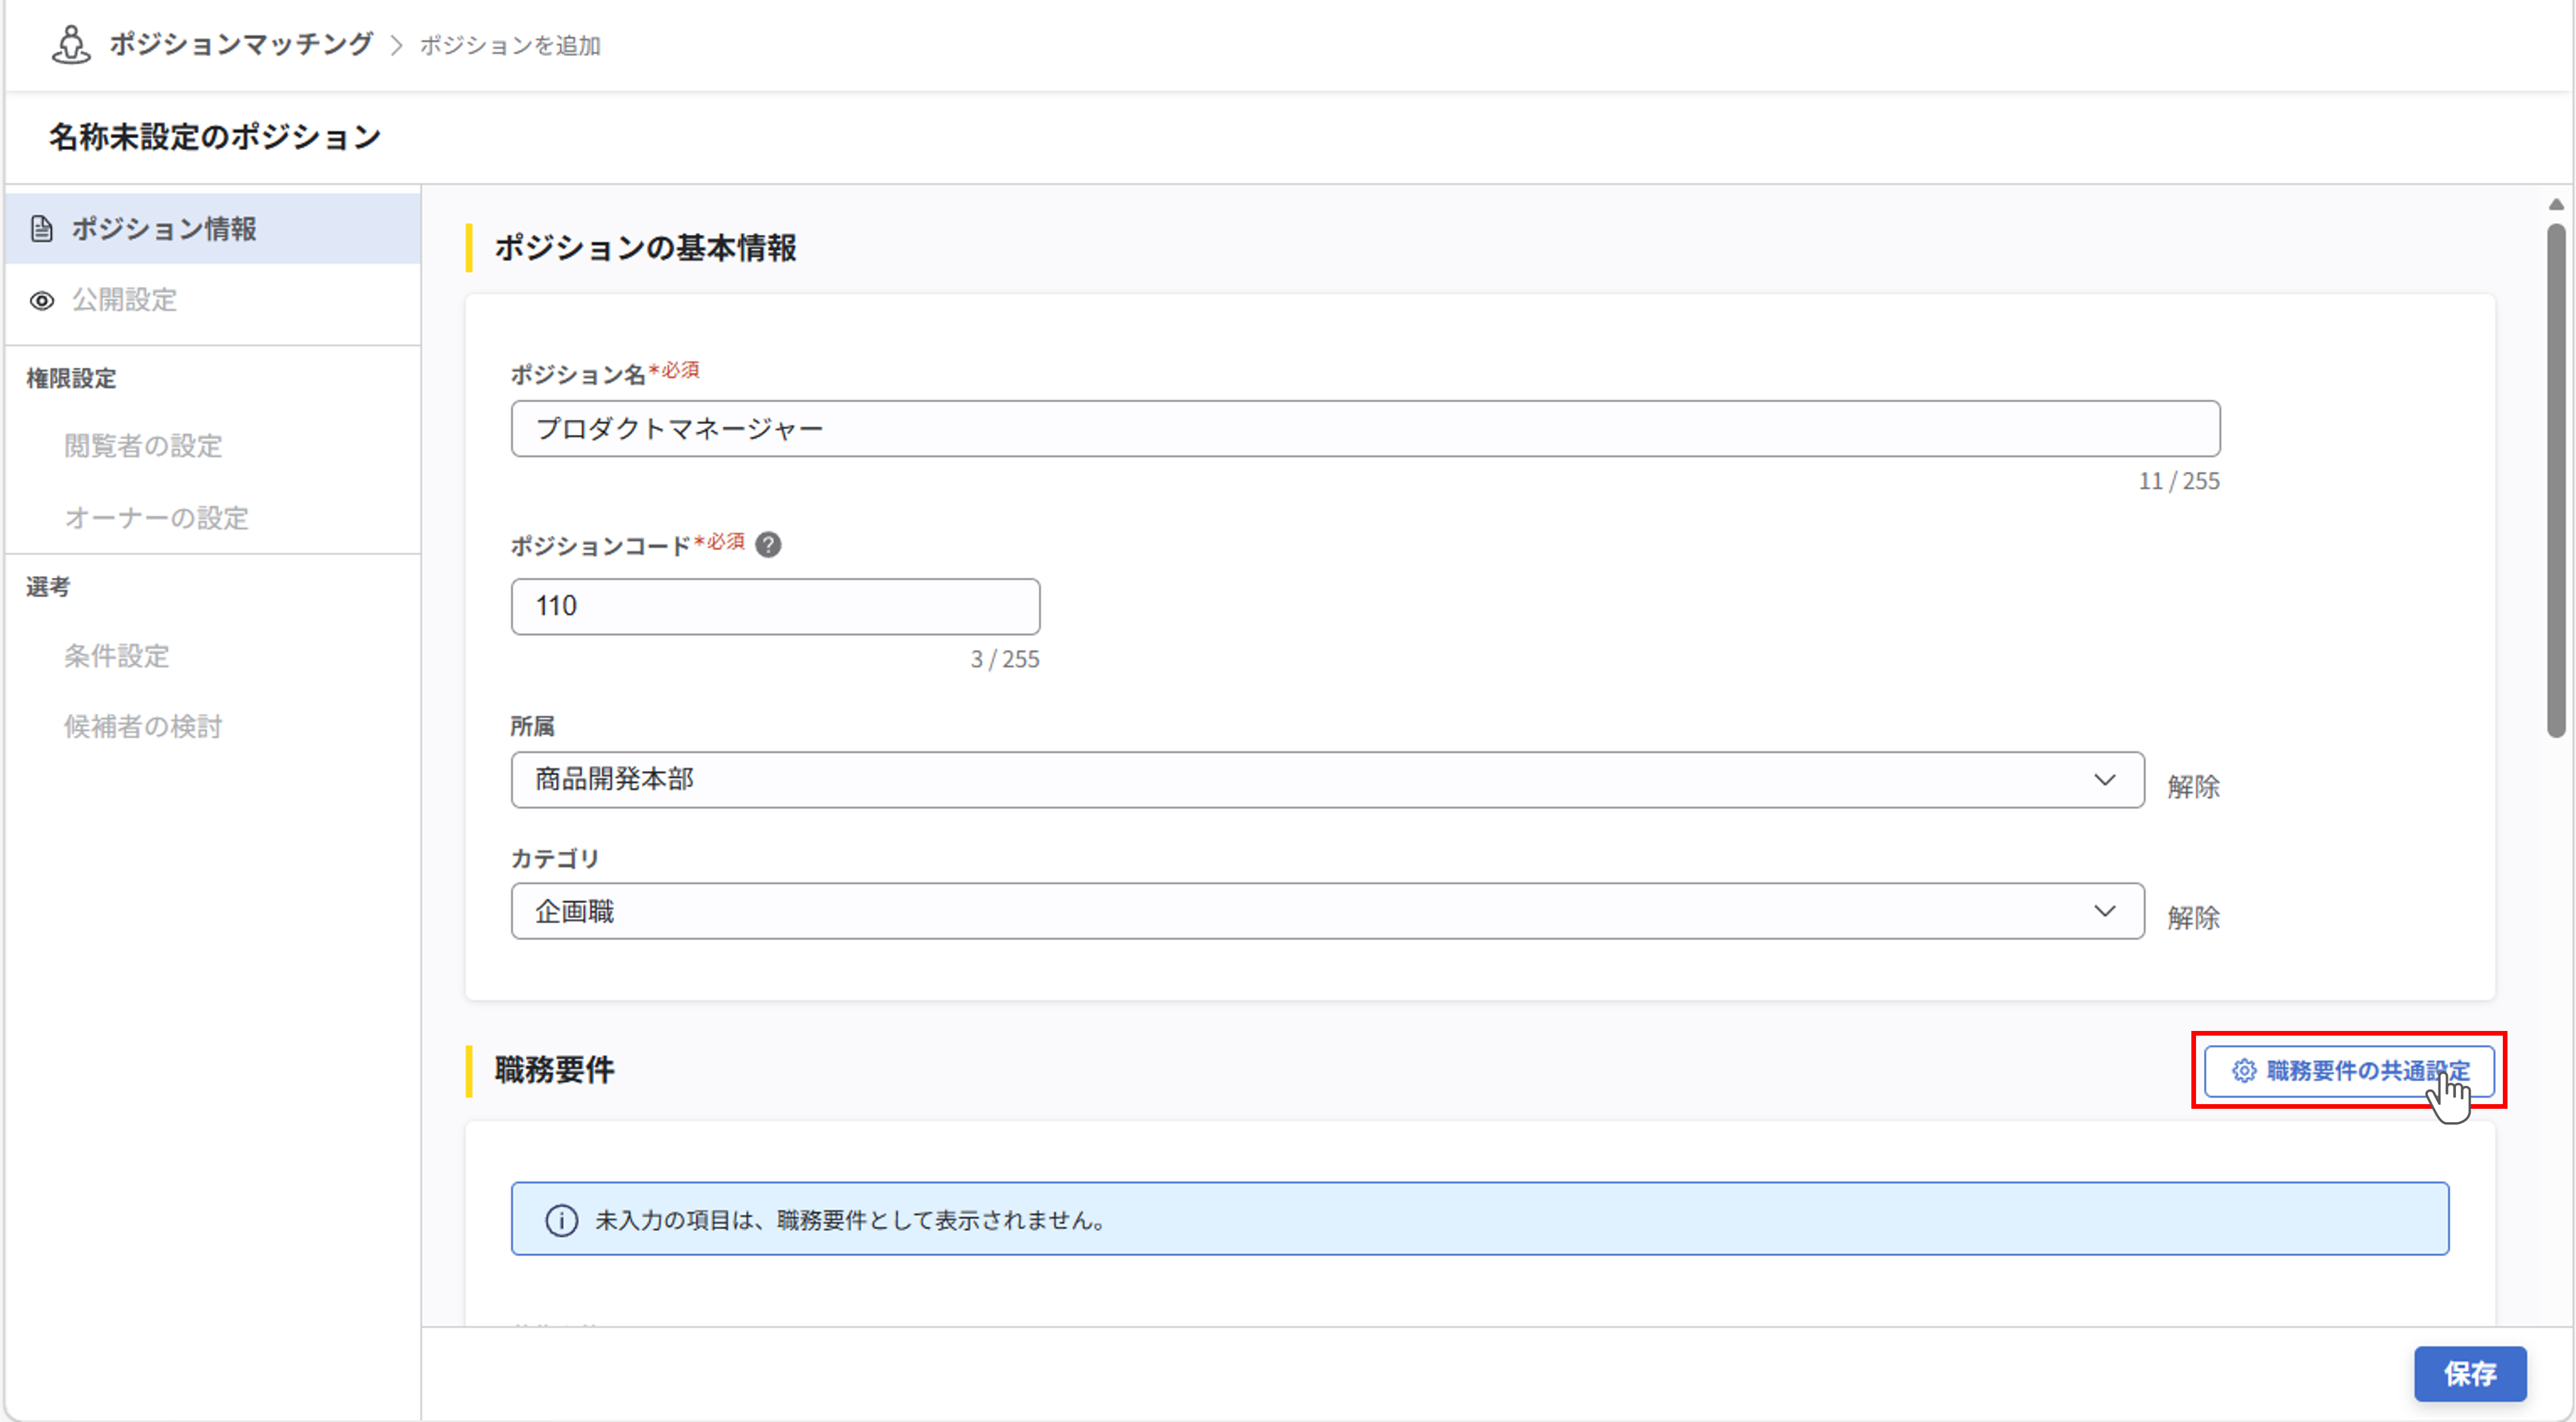Show help for ポジションコード question icon
The image size is (2576, 1422).
tap(768, 545)
